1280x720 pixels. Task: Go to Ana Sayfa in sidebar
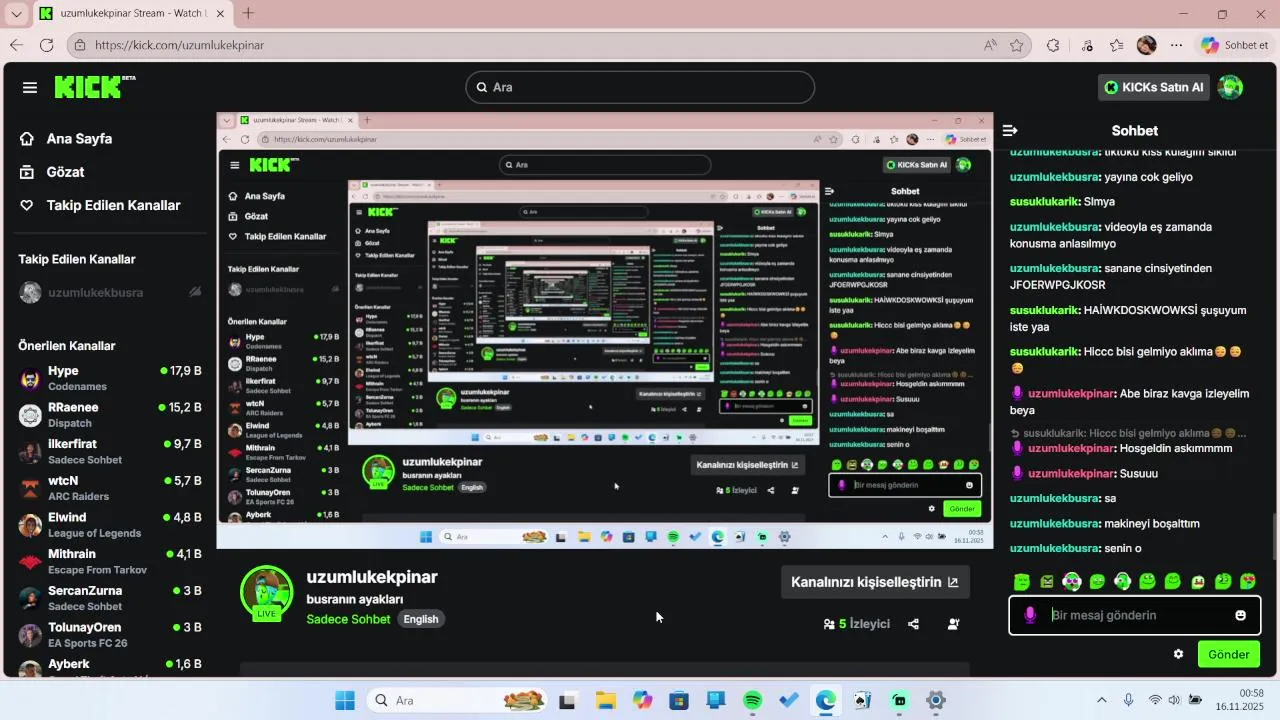click(x=66, y=139)
